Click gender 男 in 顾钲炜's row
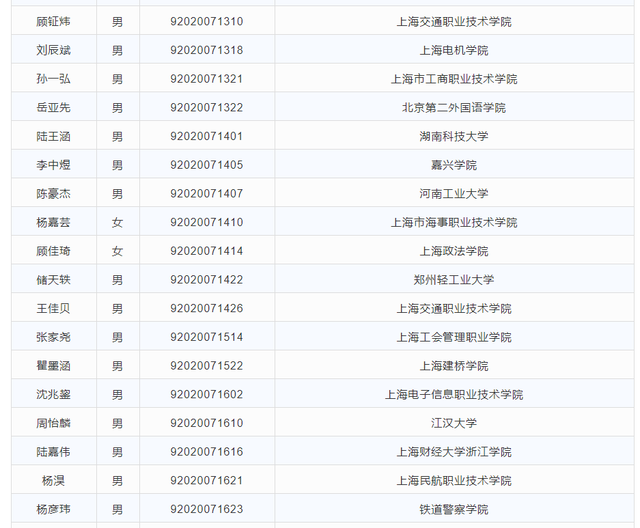 [118, 21]
